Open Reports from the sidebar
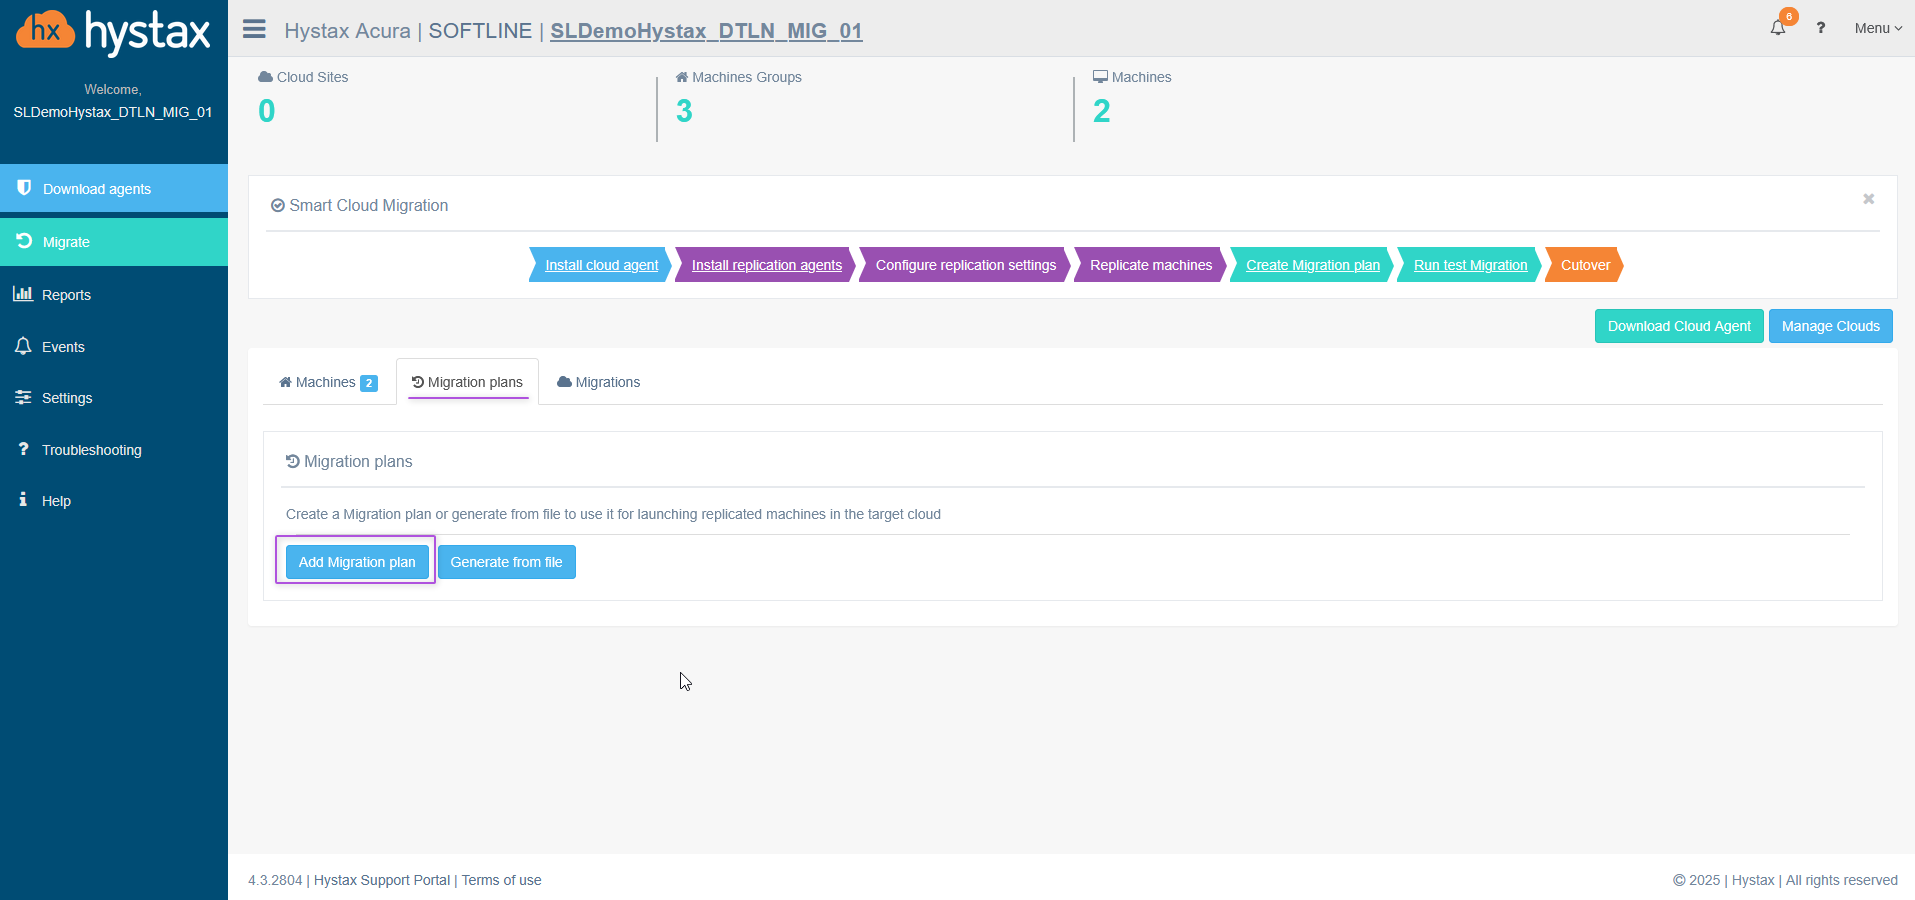Screen dimensions: 1915x900 point(66,295)
